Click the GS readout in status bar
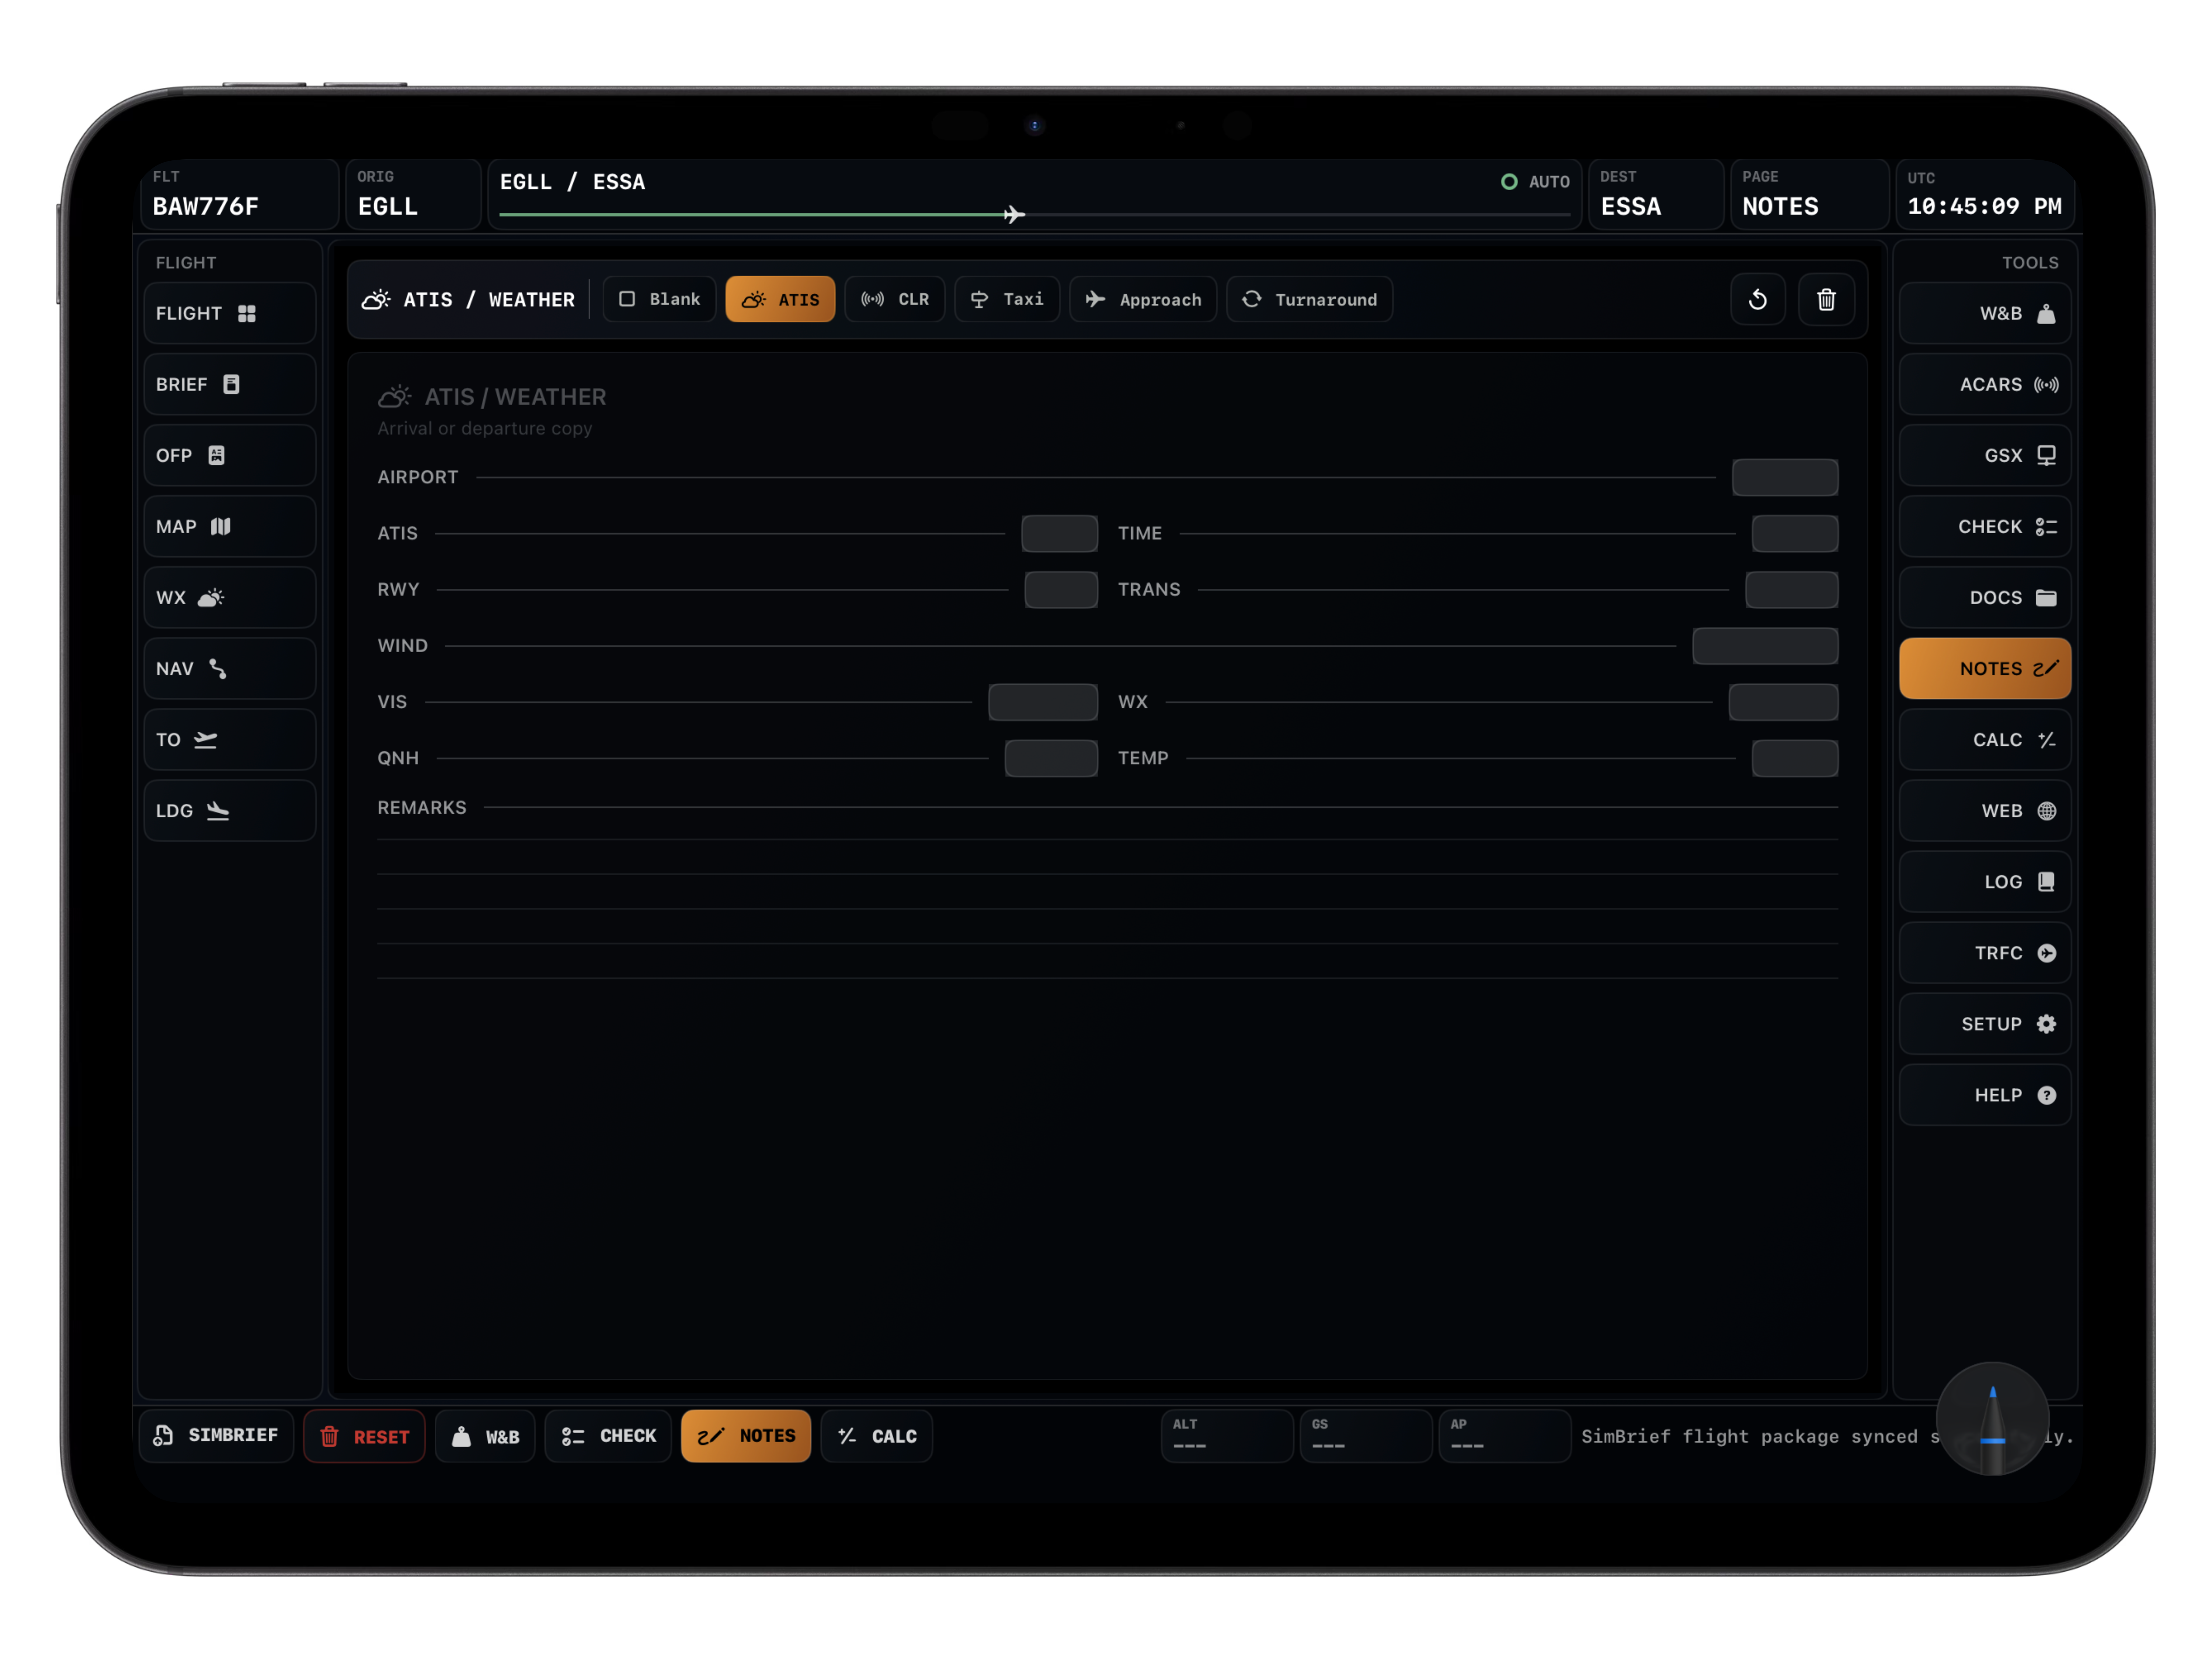 coord(1366,1436)
